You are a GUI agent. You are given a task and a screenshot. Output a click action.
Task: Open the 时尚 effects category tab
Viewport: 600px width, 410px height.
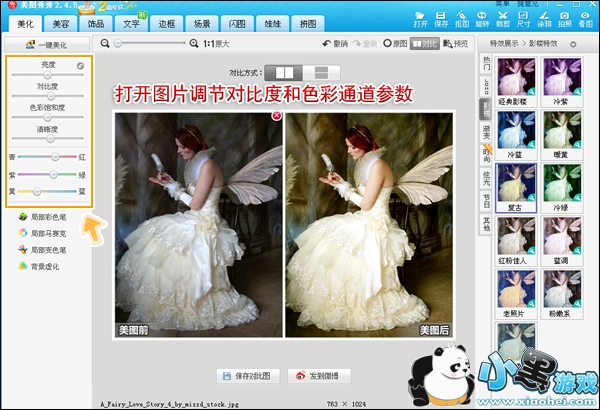point(486,155)
